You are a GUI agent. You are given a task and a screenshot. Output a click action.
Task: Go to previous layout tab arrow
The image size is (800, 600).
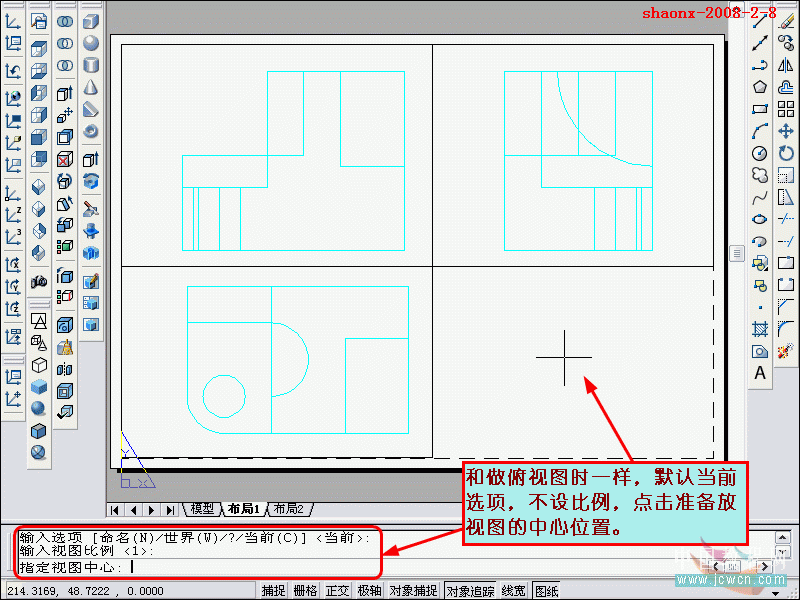(133, 510)
